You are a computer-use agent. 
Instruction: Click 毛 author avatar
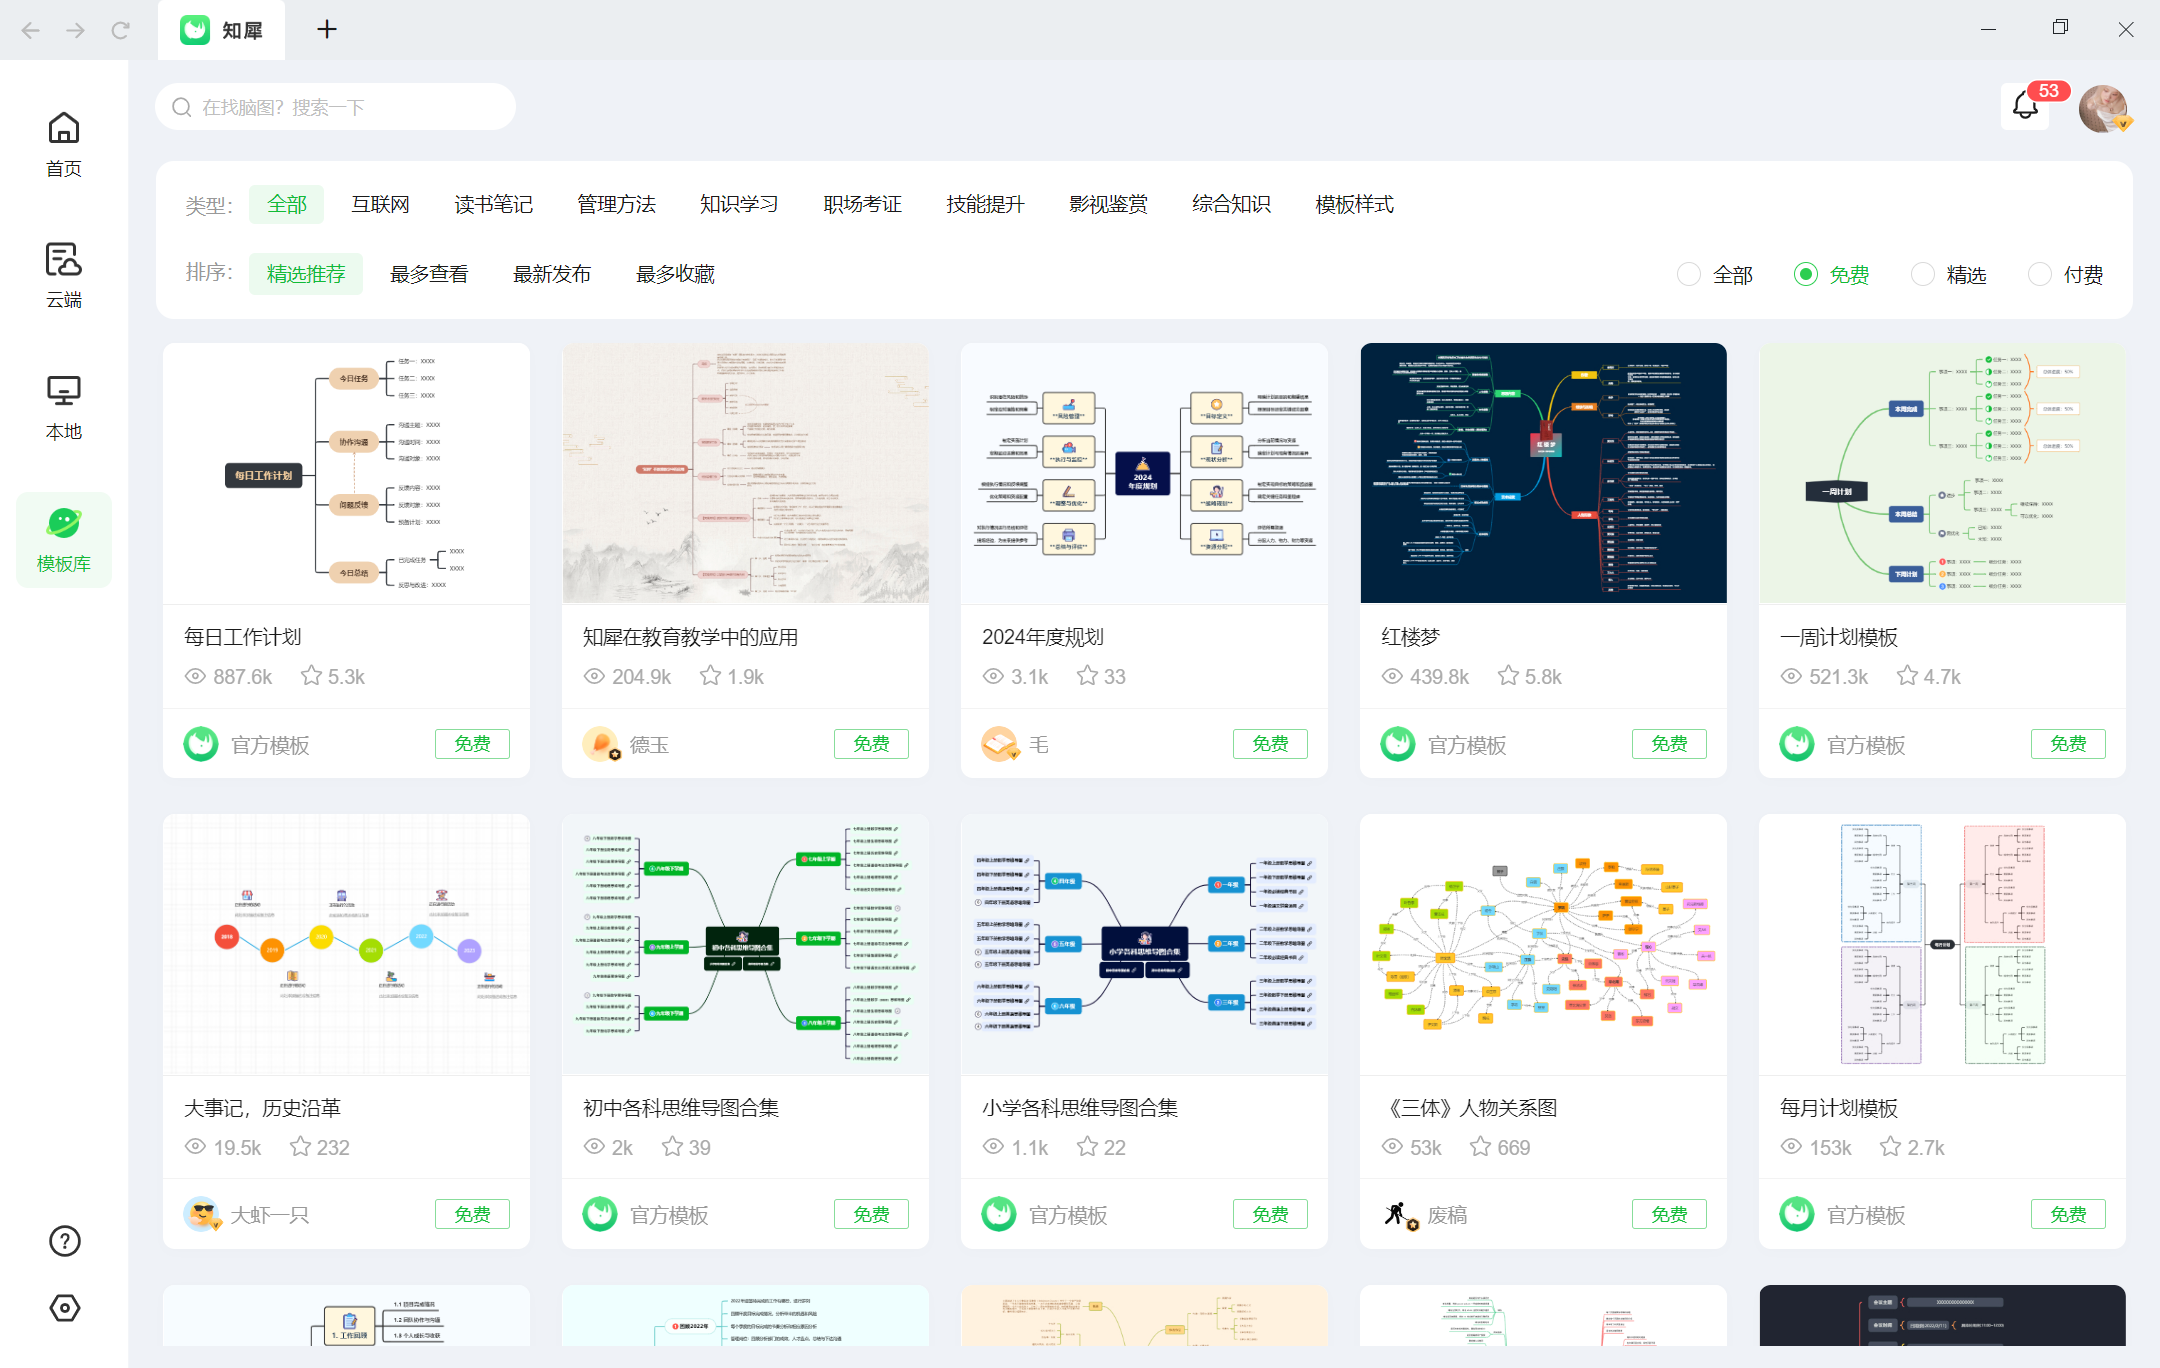click(x=999, y=744)
